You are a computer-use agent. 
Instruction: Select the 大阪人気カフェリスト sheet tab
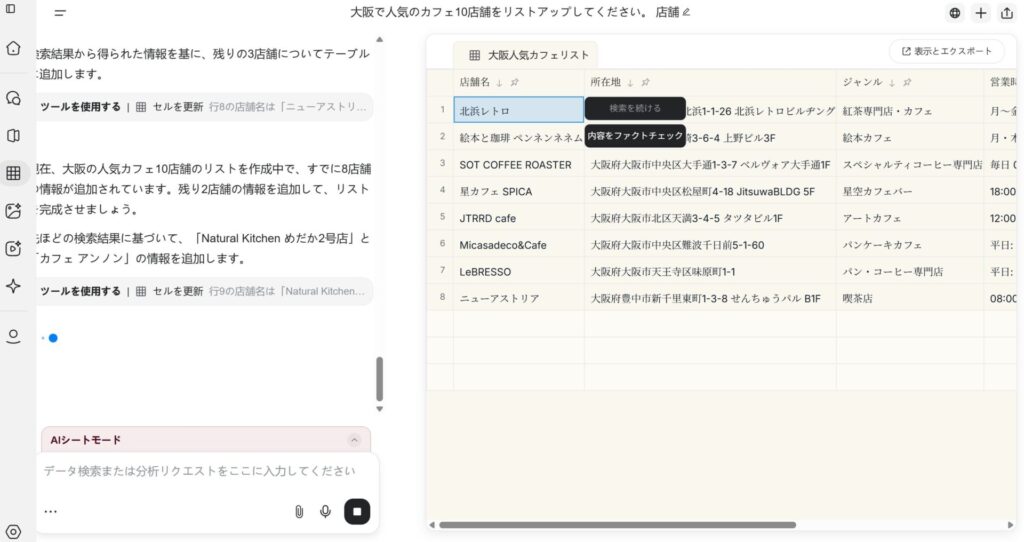point(528,56)
